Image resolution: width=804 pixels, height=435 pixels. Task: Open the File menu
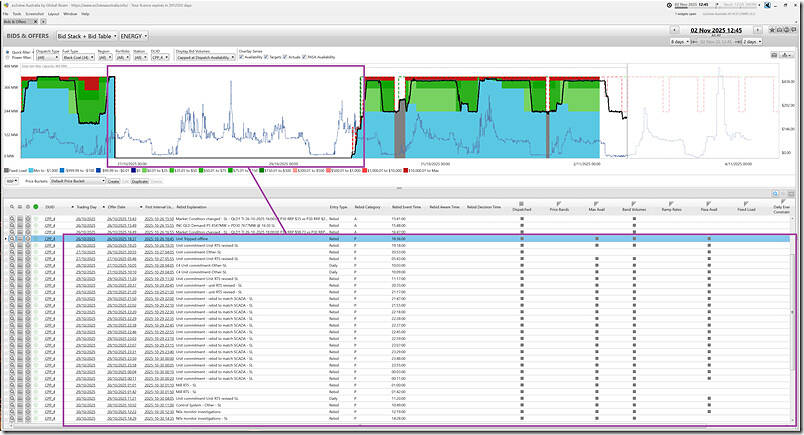[x=6, y=14]
